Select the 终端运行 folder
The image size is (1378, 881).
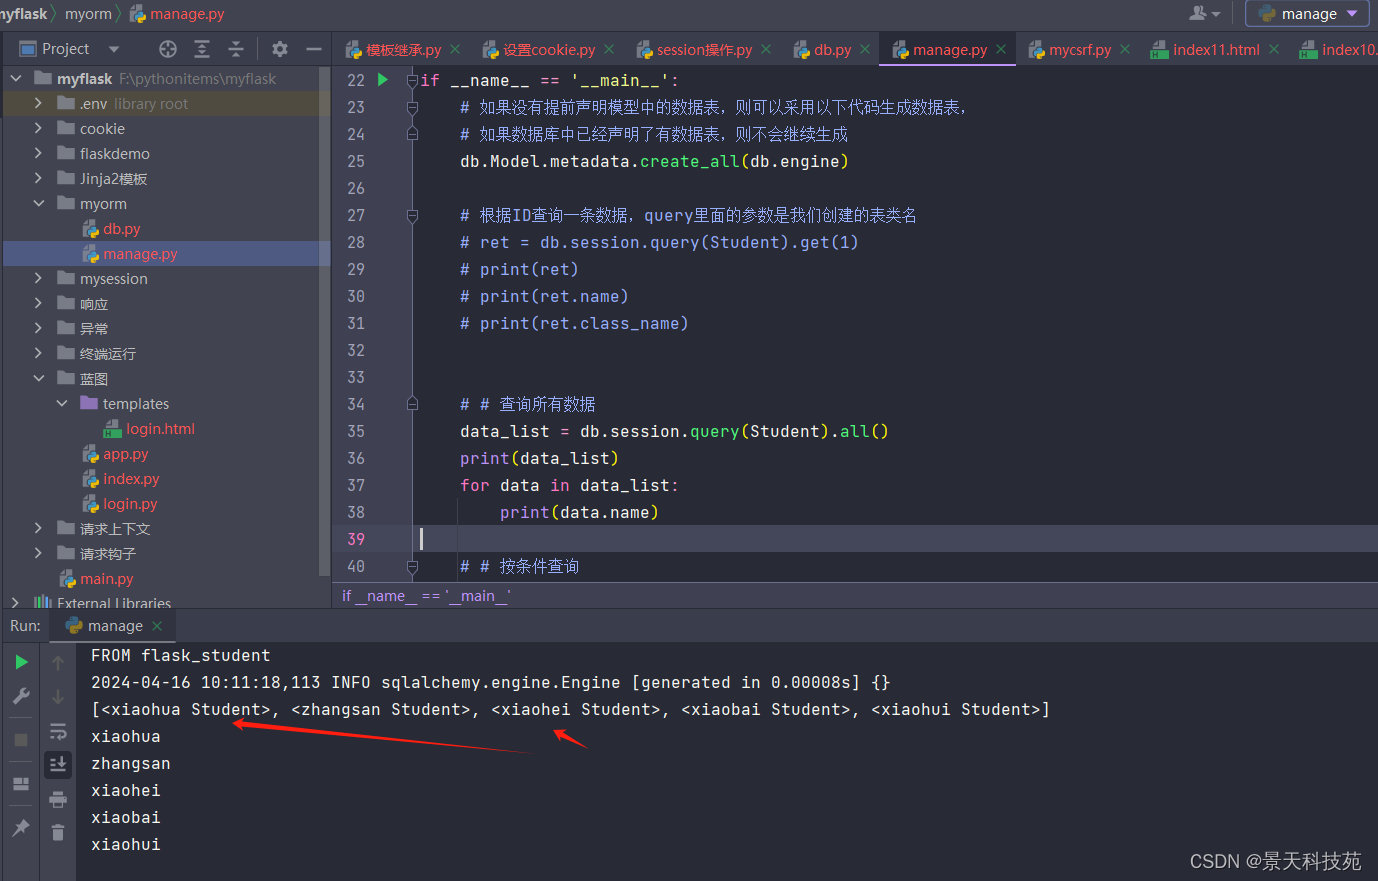pos(107,353)
